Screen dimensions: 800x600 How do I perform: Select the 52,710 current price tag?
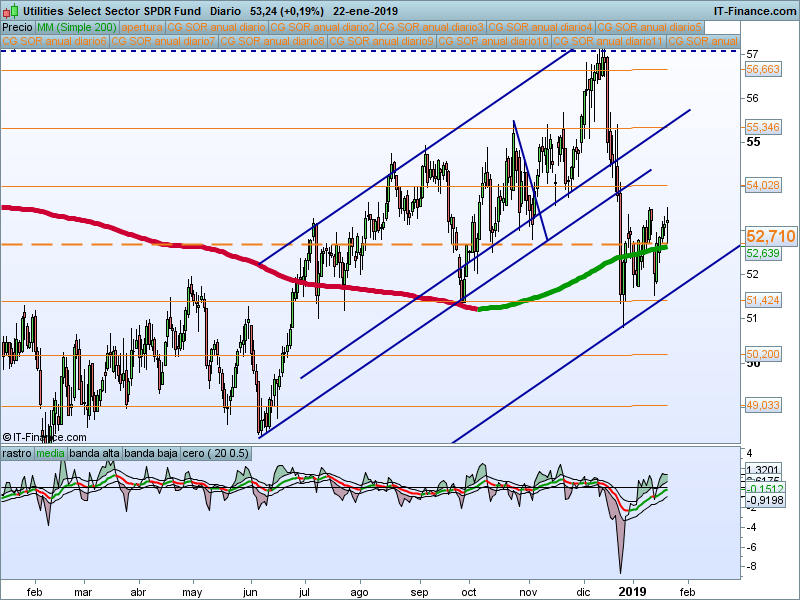tap(770, 236)
